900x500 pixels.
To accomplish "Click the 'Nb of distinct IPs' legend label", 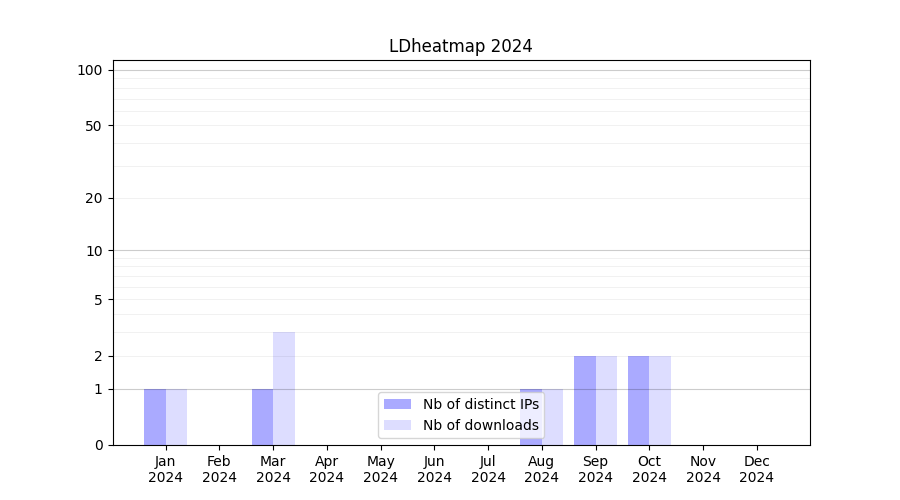I will pyautogui.click(x=480, y=404).
